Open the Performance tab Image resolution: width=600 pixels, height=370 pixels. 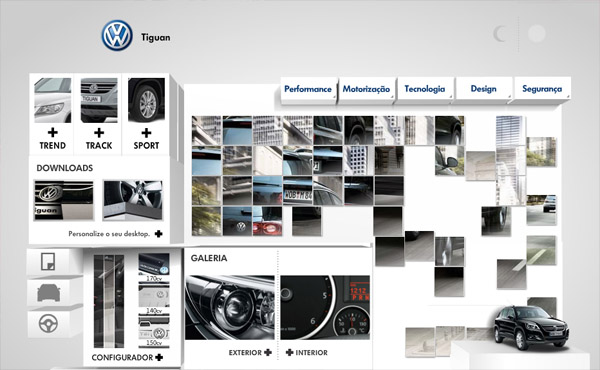point(308,89)
